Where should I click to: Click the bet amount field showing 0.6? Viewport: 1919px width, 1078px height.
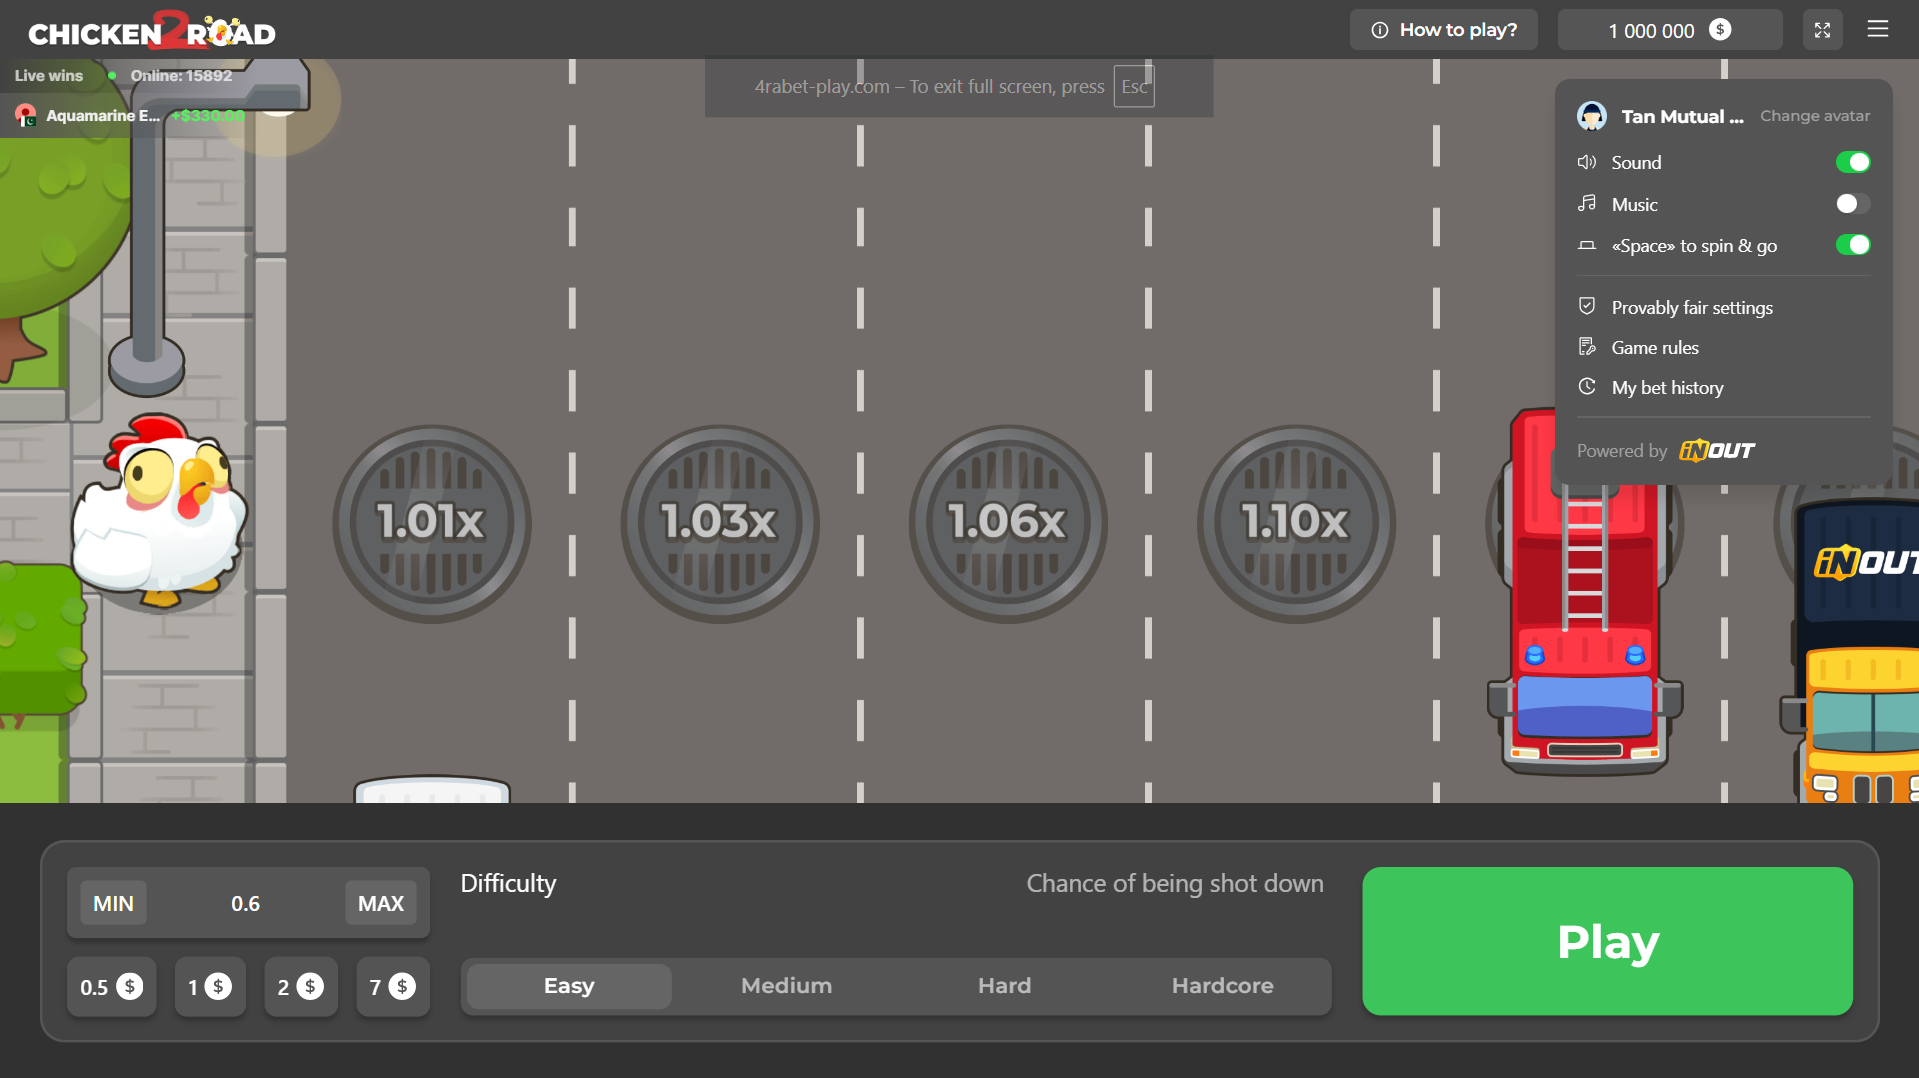245,904
